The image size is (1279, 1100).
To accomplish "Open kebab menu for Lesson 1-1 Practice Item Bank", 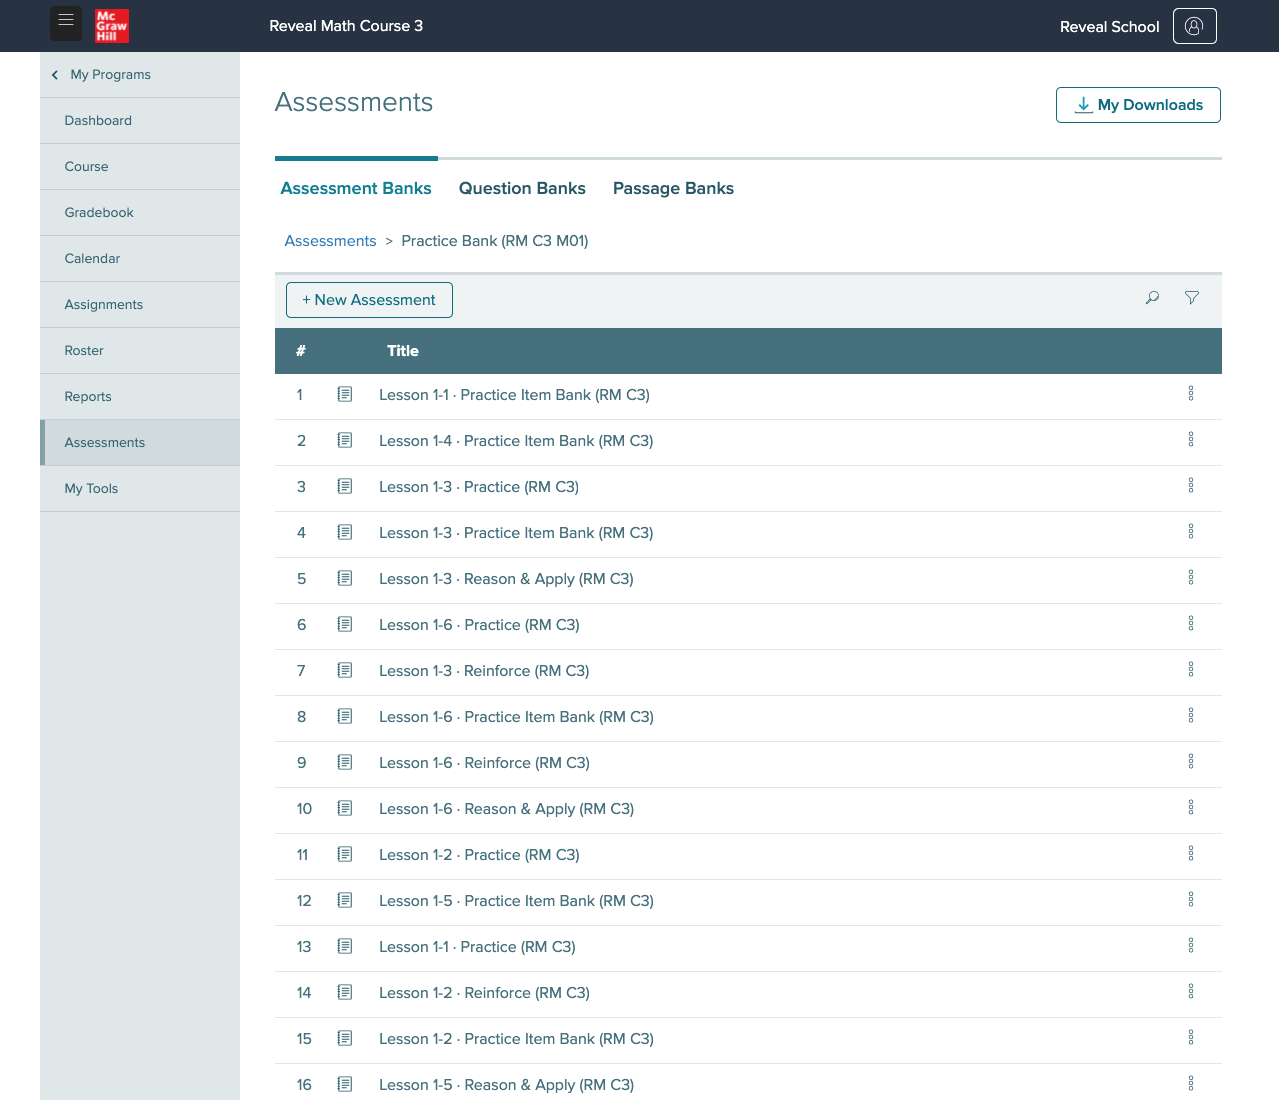I will point(1191,394).
